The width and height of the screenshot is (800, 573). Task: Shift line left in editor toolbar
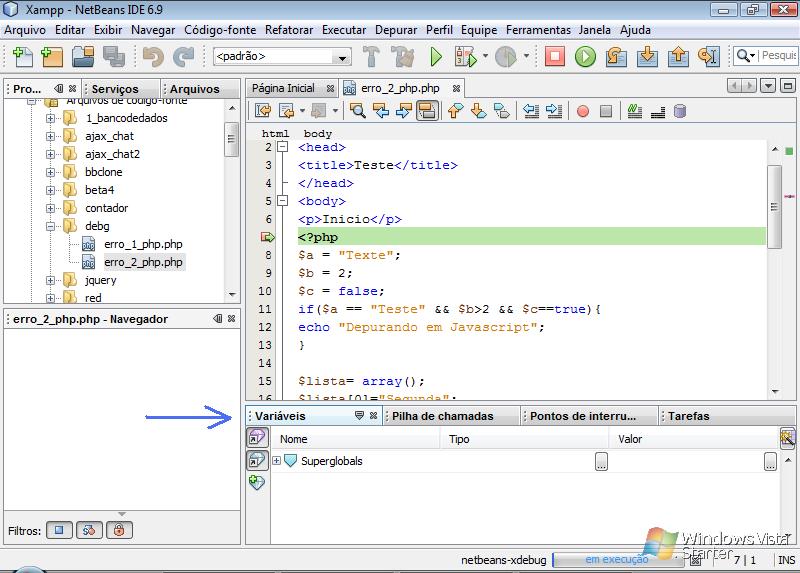(531, 111)
